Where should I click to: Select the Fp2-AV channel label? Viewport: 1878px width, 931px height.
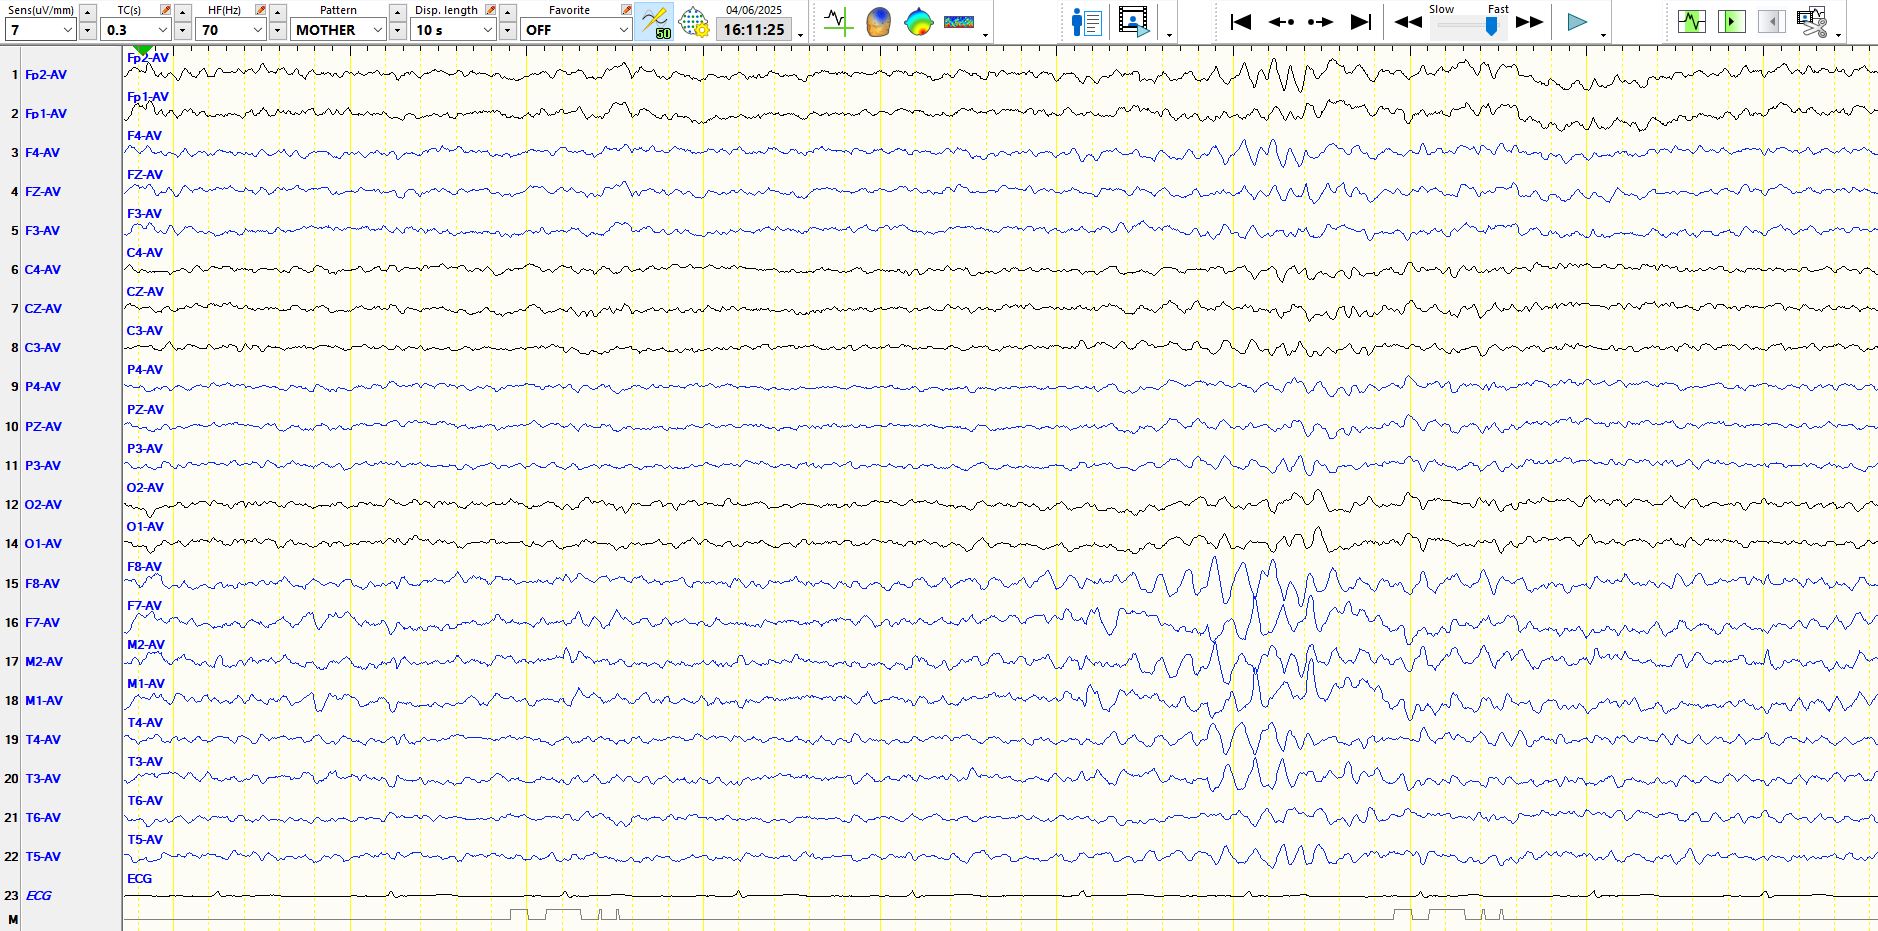pyautogui.click(x=46, y=75)
